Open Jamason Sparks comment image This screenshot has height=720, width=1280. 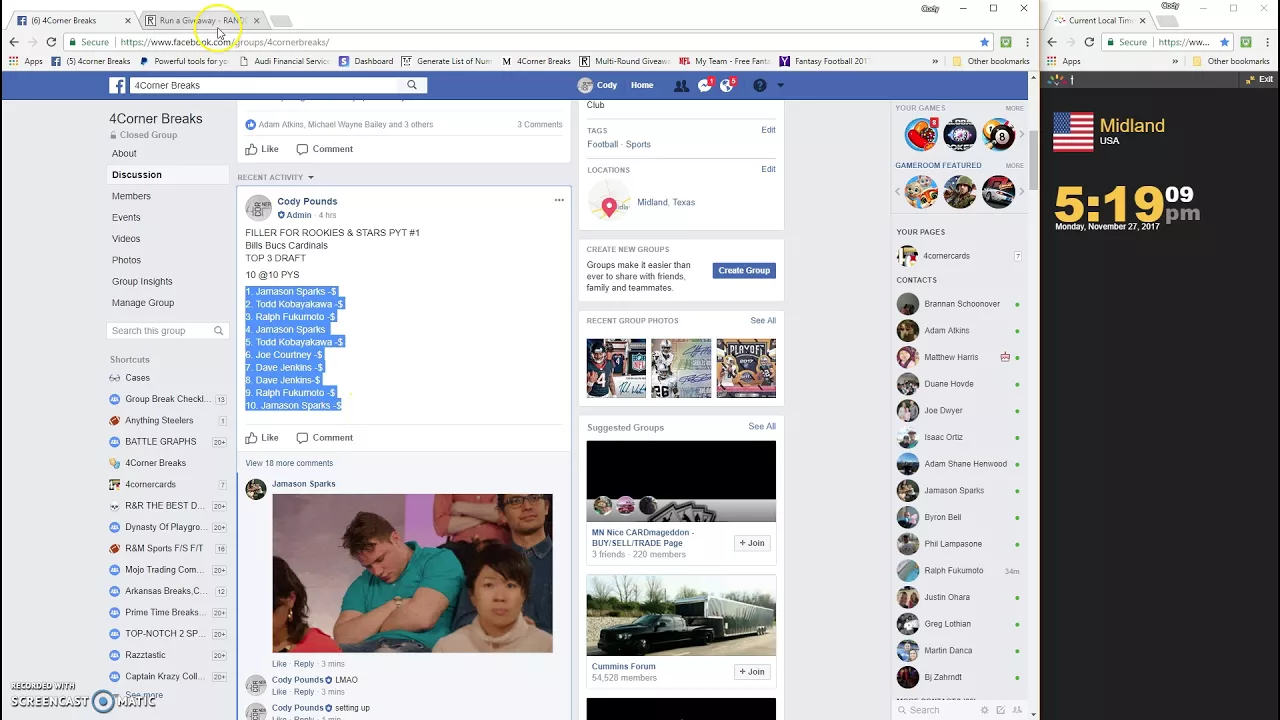click(x=412, y=573)
